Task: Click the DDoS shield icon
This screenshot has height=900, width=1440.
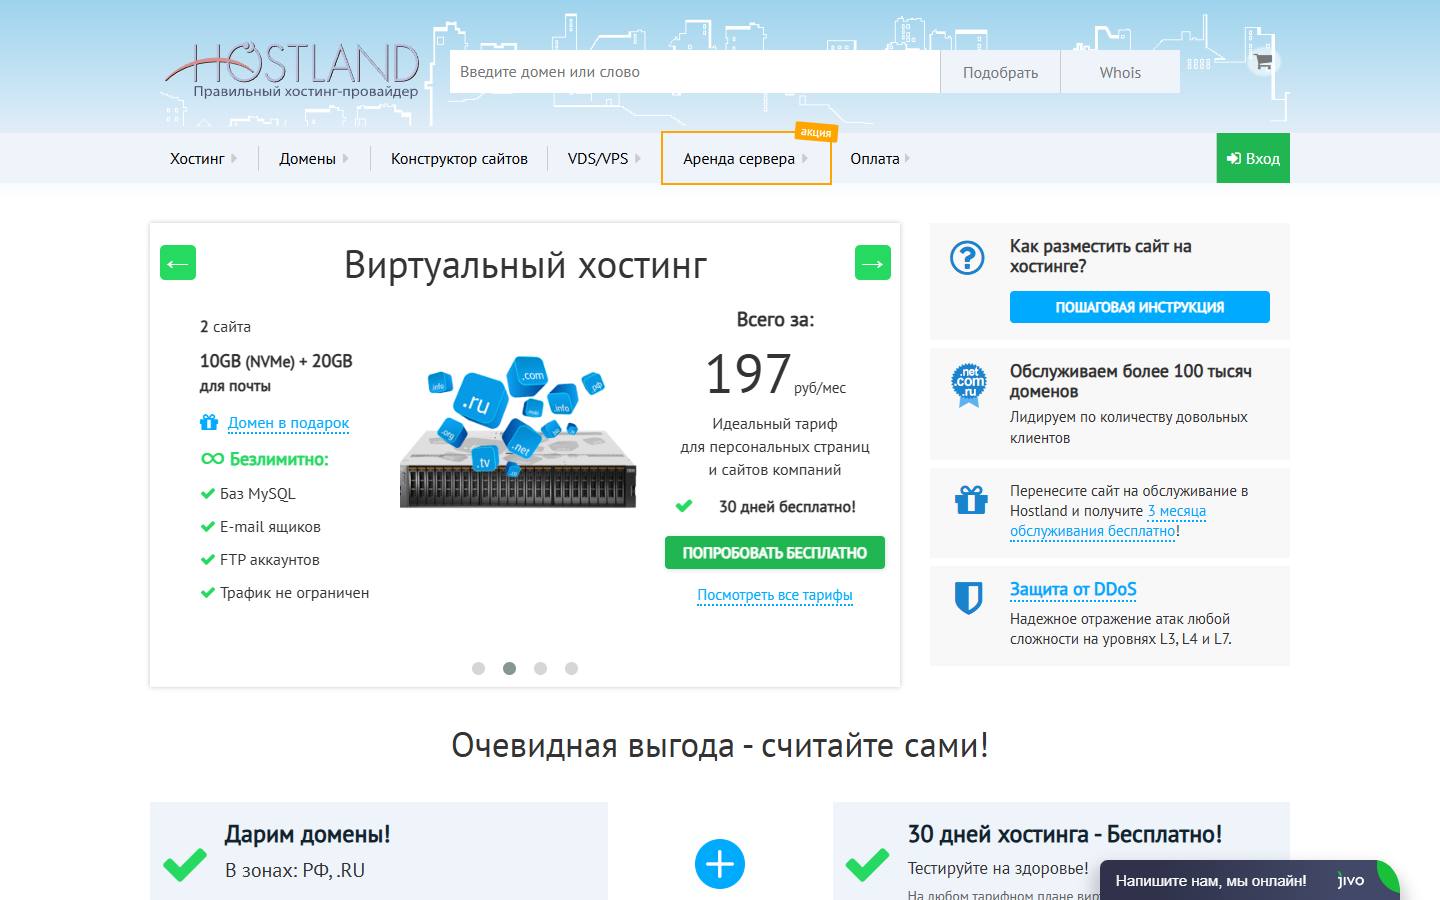Action: click(x=968, y=598)
